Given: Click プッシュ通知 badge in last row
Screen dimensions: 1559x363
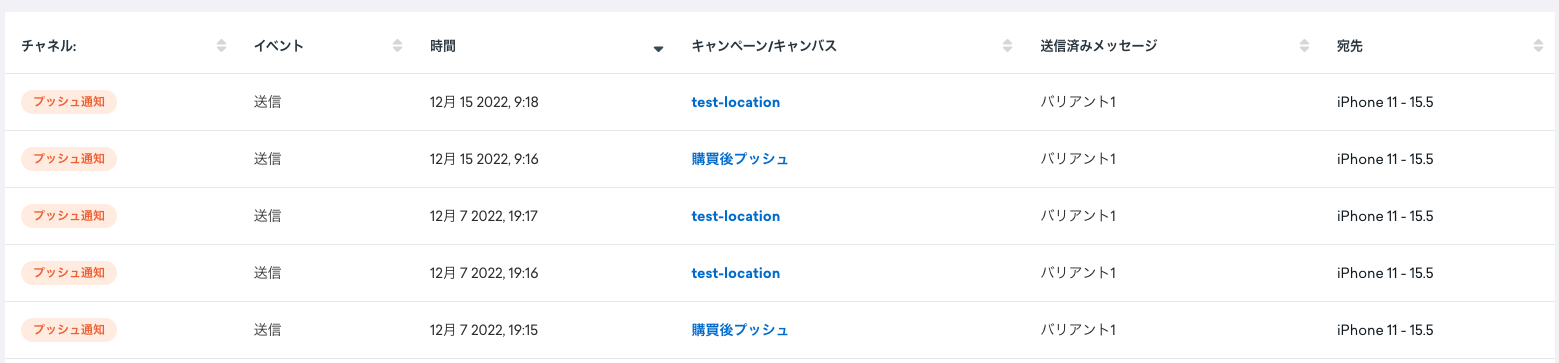Looking at the screenshot, I should 69,330.
